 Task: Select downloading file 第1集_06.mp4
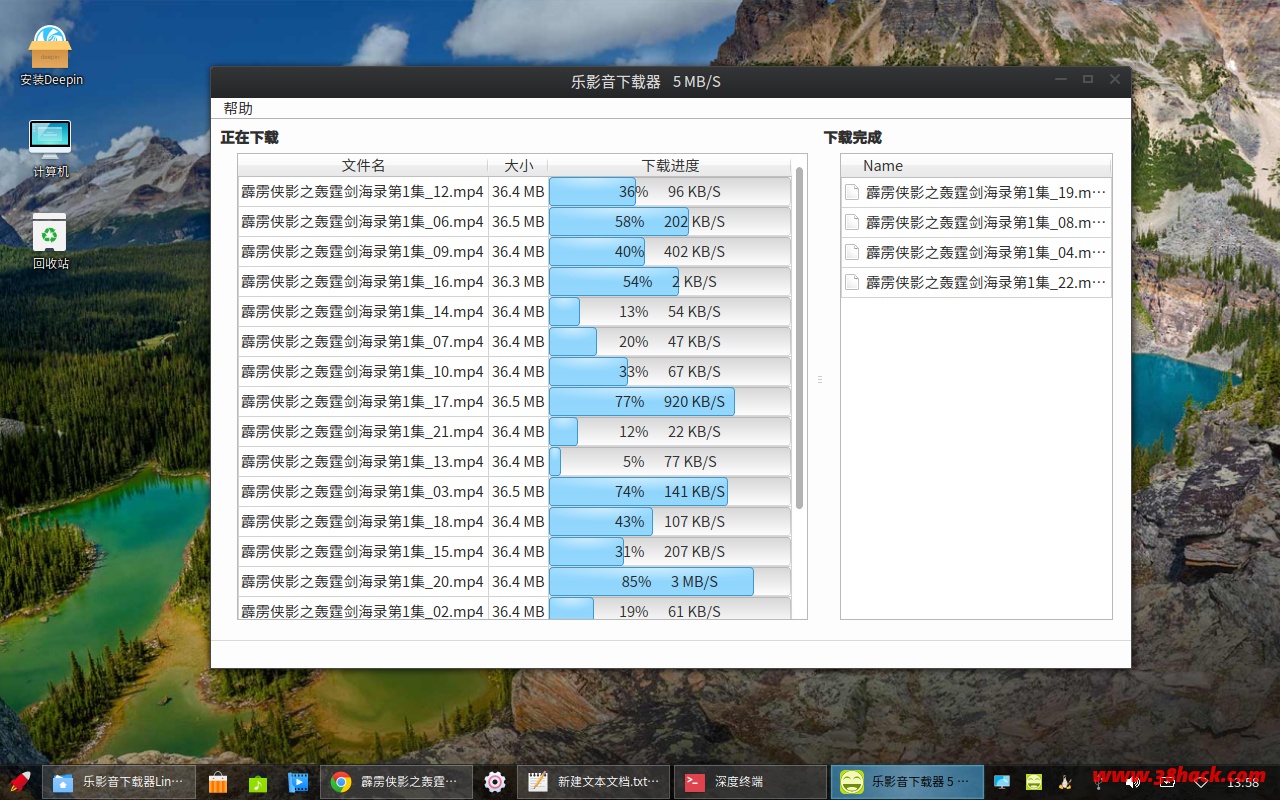point(362,221)
